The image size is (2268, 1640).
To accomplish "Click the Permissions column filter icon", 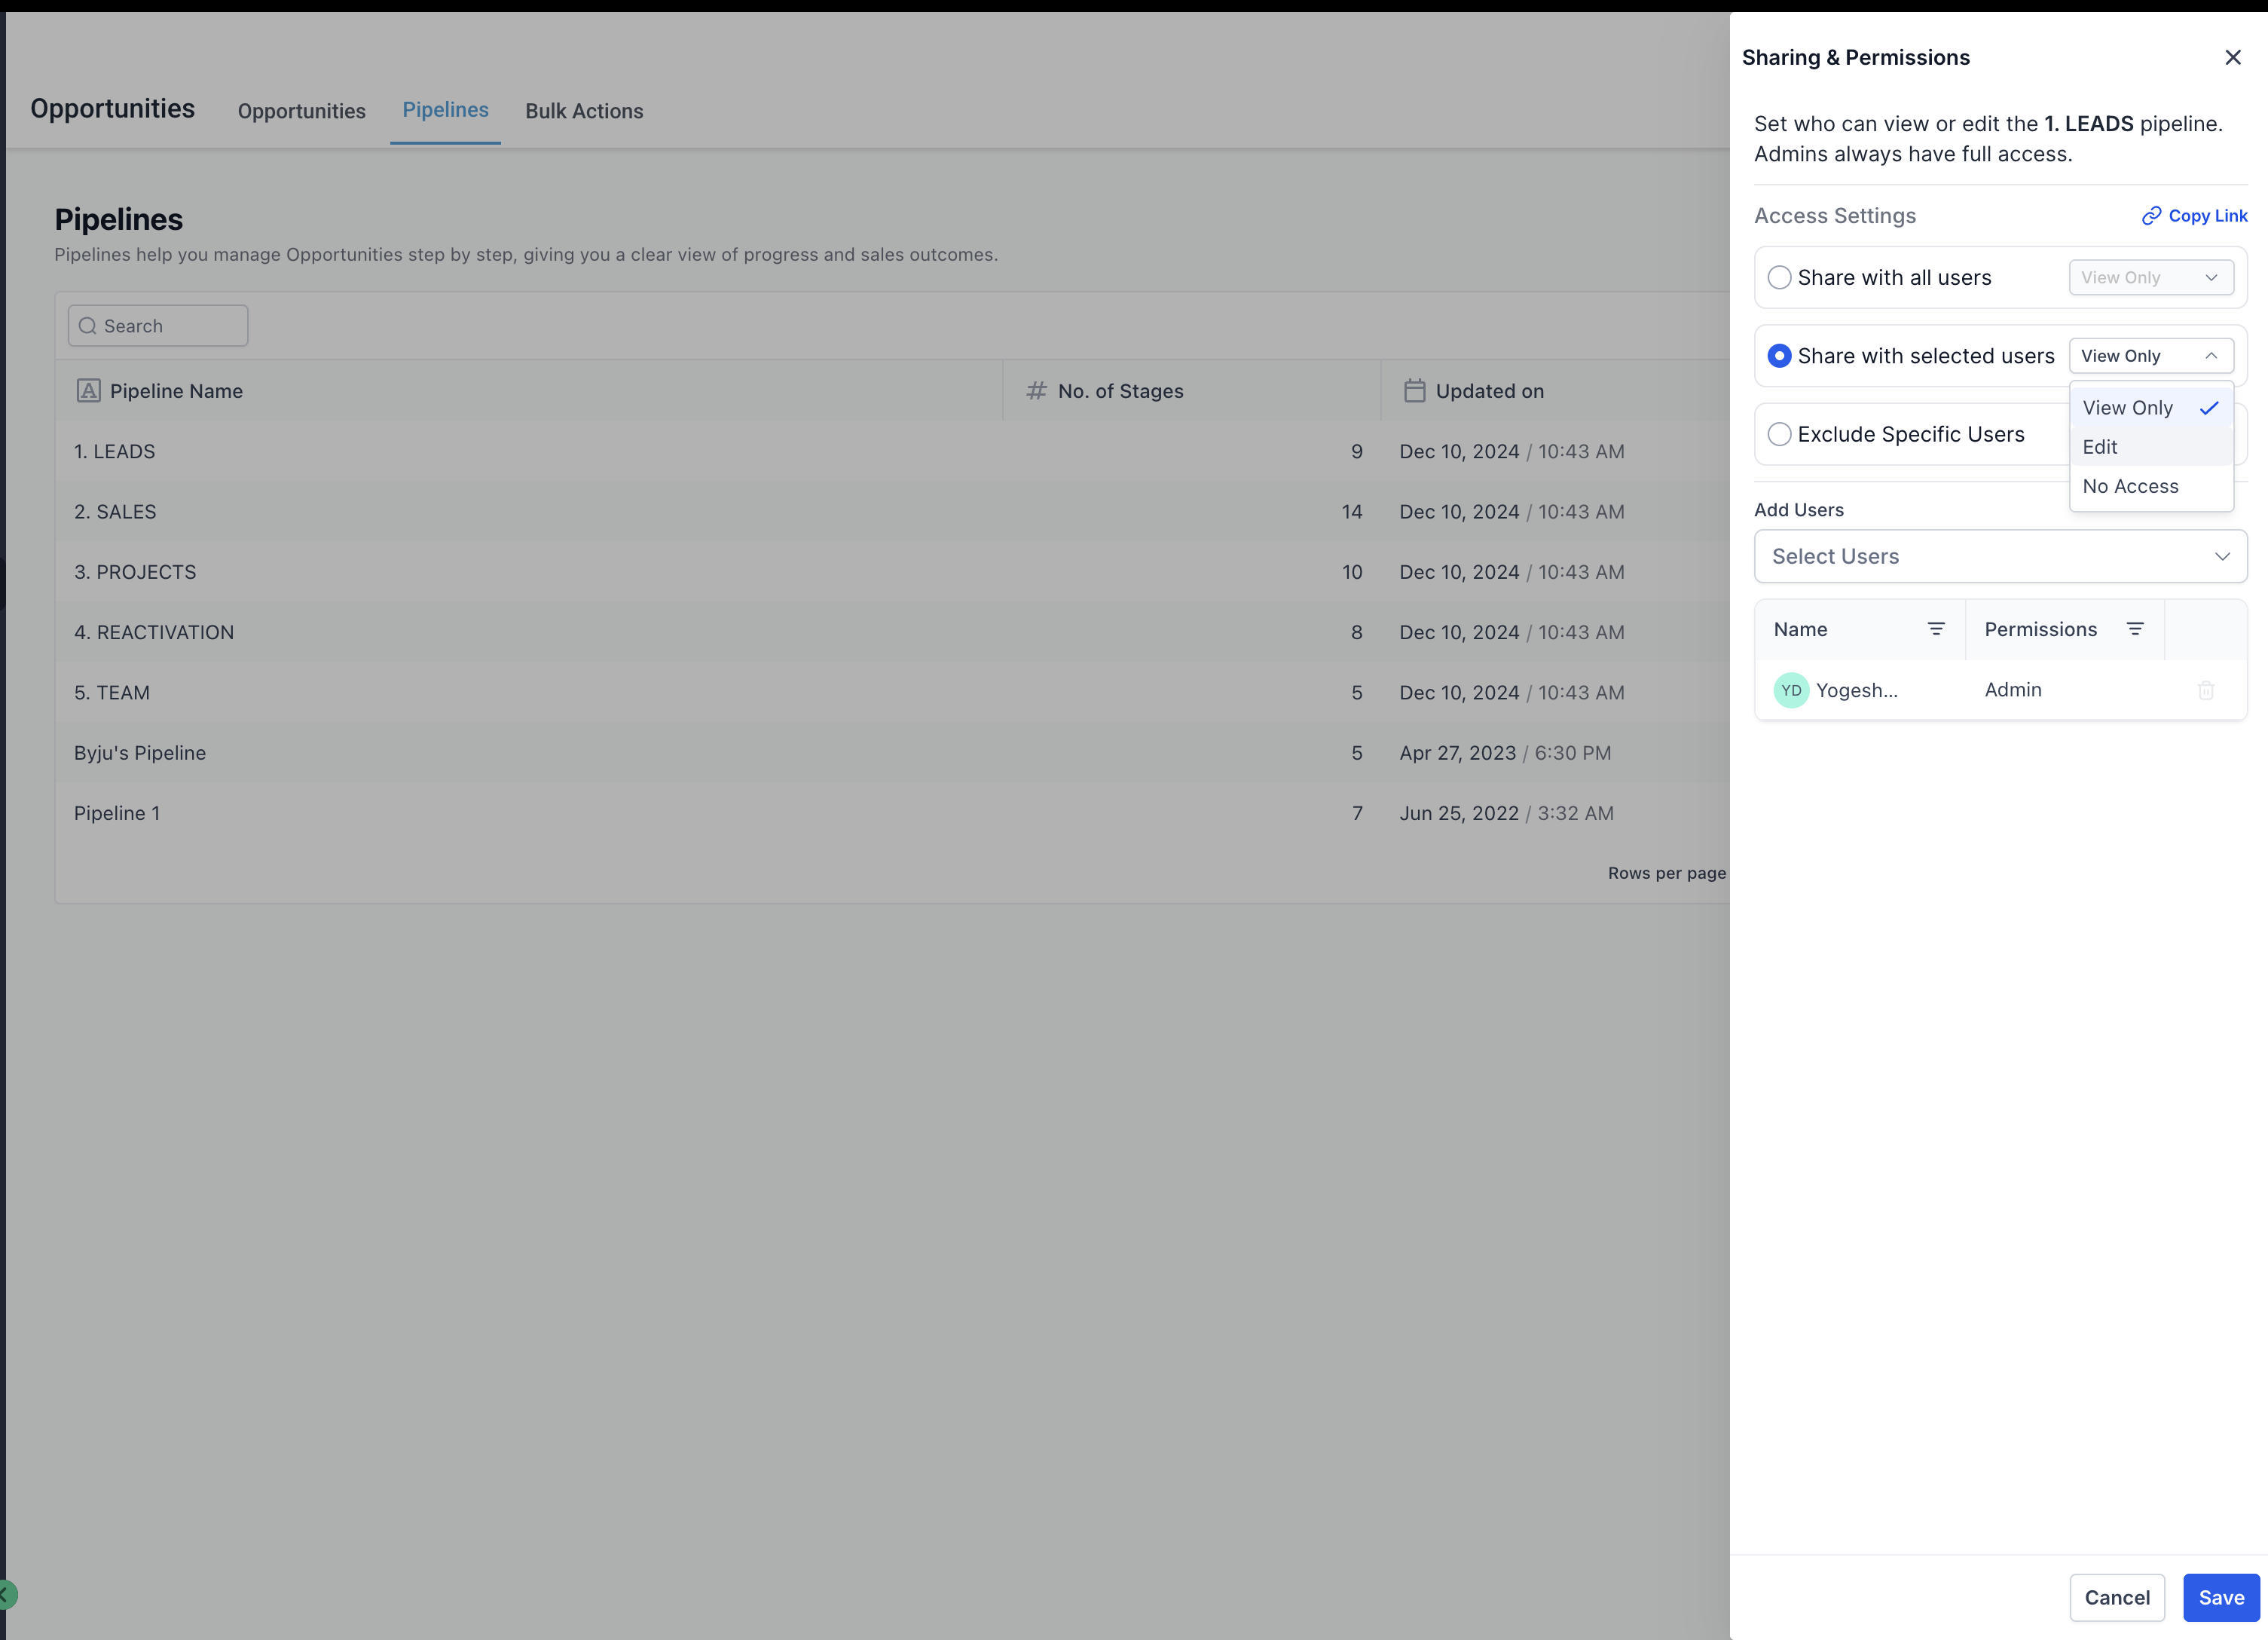I will click(2134, 629).
